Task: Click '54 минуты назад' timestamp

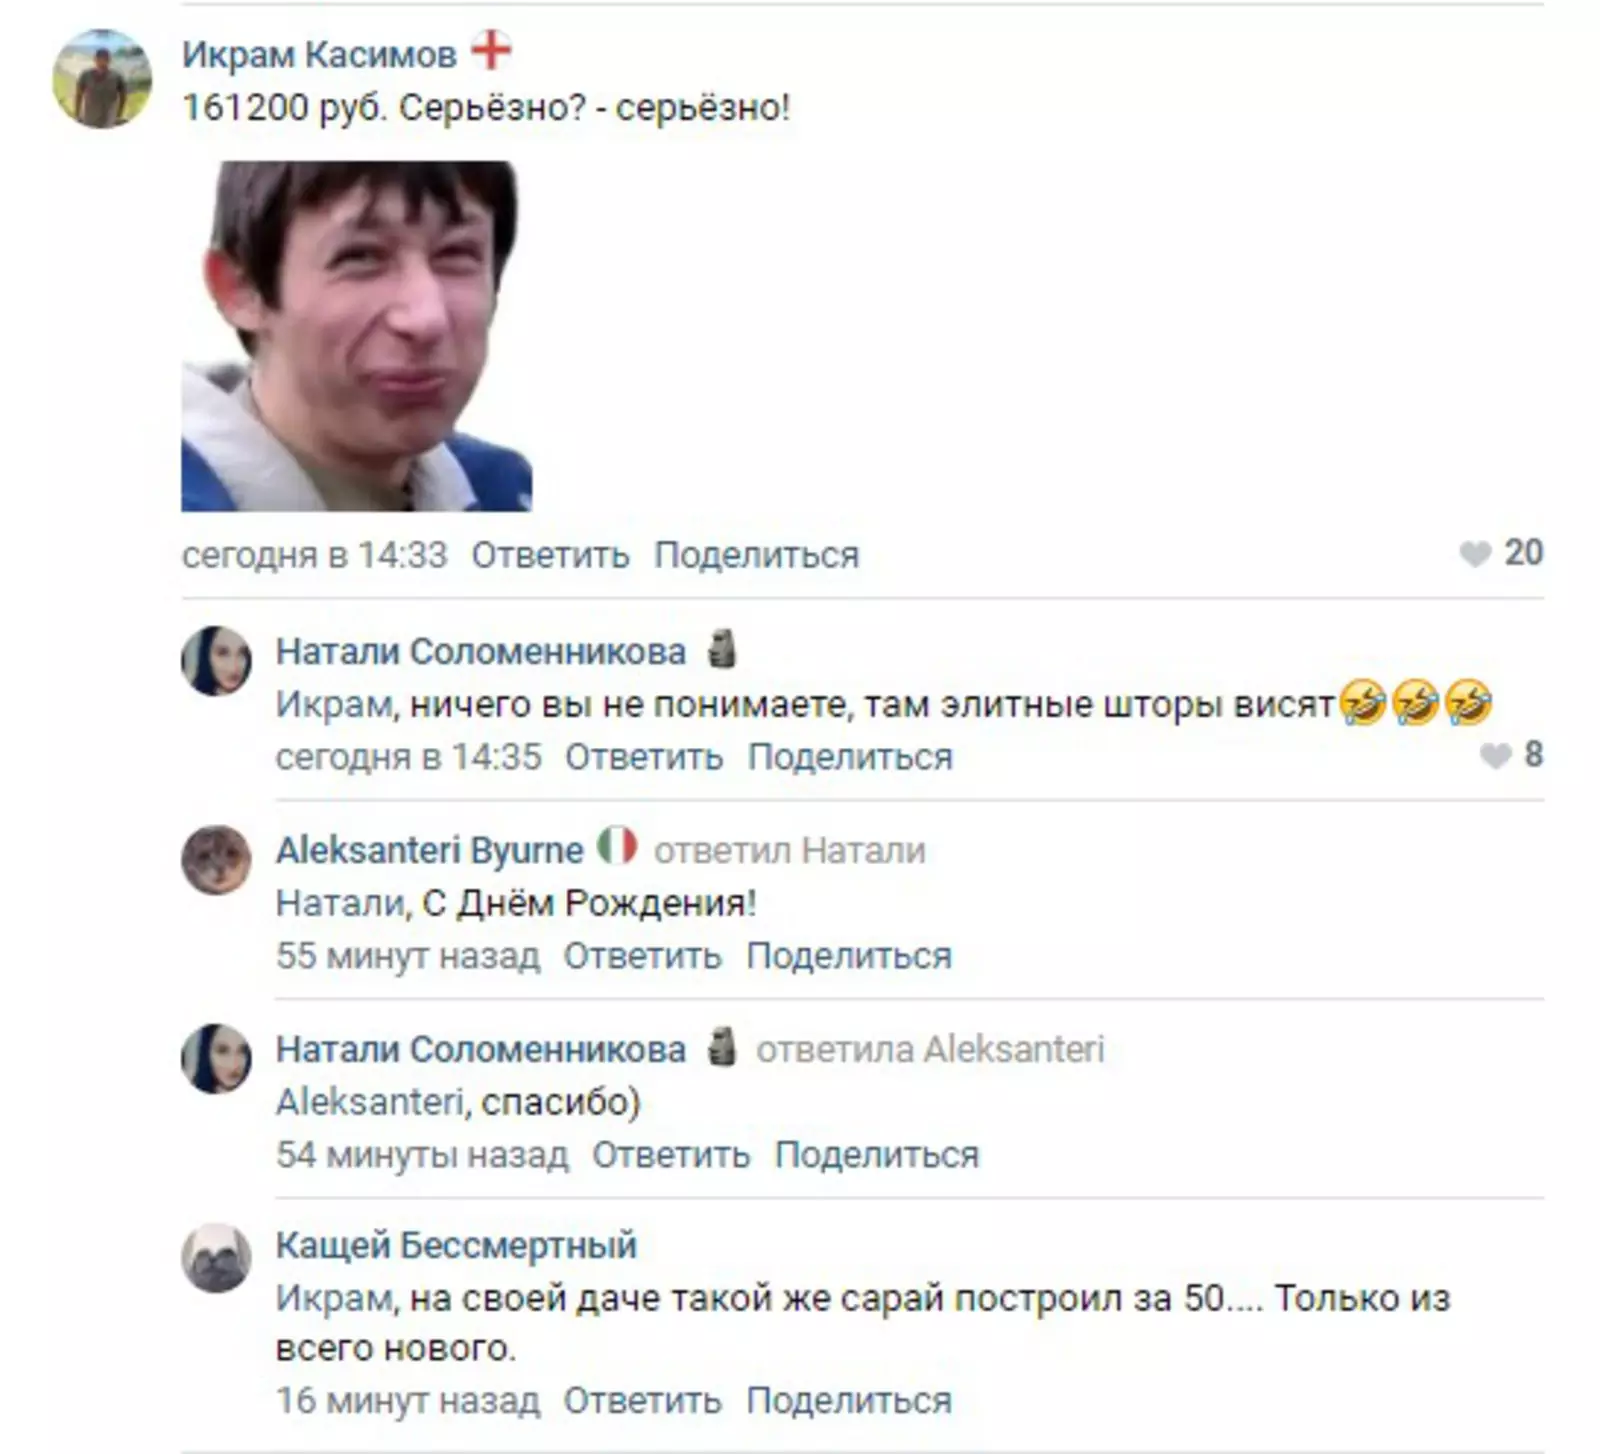Action: pos(422,1155)
